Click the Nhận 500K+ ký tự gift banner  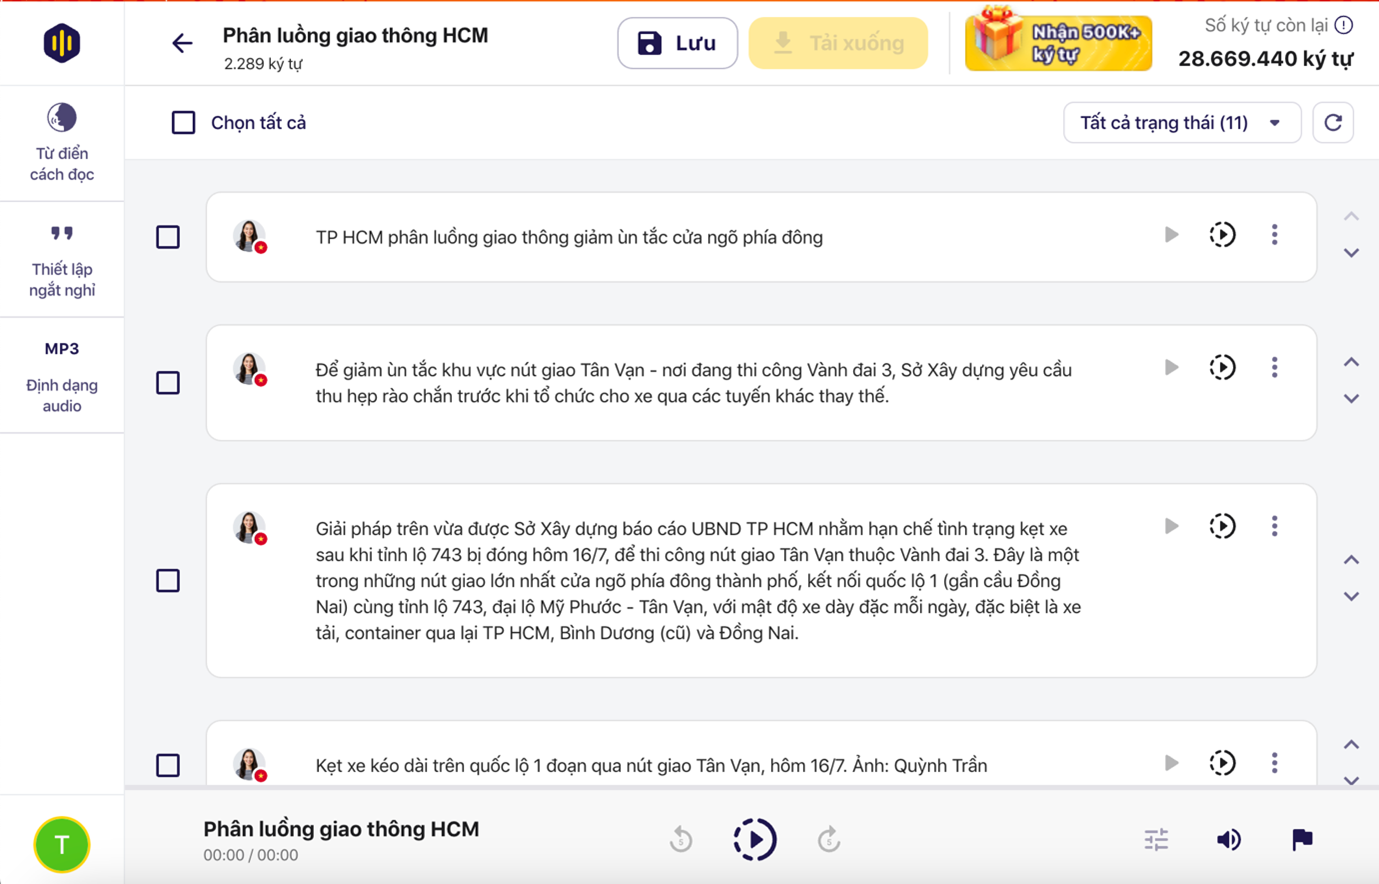[x=1058, y=43]
